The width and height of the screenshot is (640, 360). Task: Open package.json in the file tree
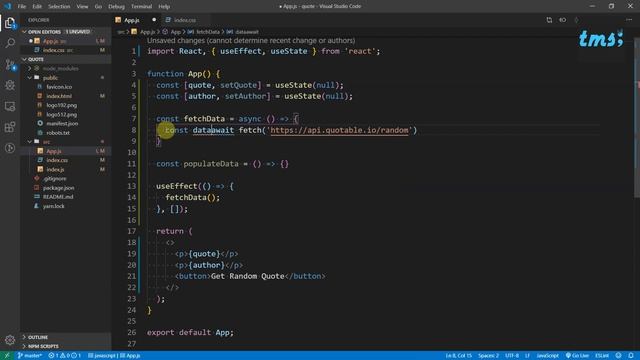pos(65,188)
